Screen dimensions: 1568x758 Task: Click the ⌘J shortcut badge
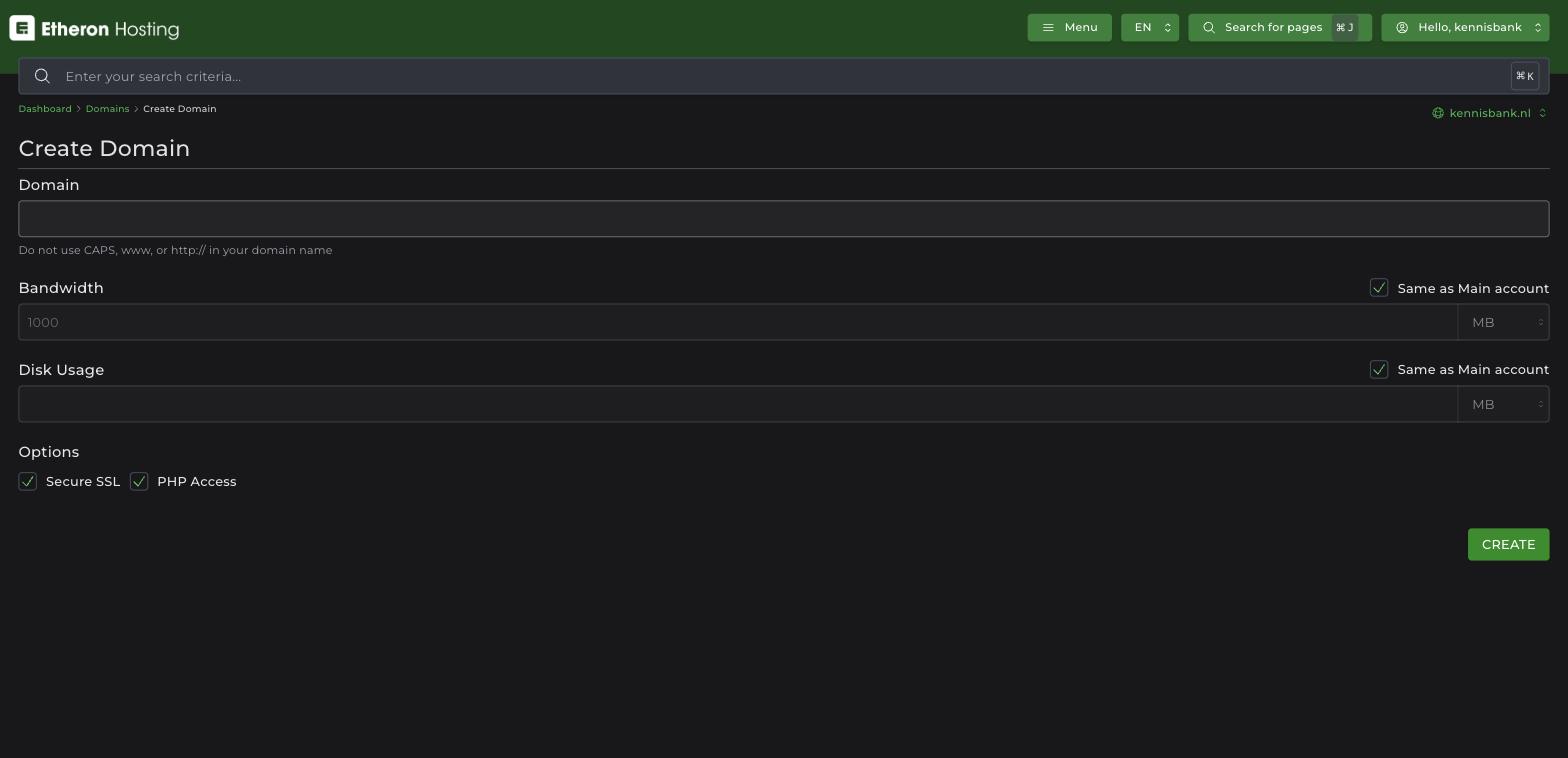pyautogui.click(x=1344, y=28)
